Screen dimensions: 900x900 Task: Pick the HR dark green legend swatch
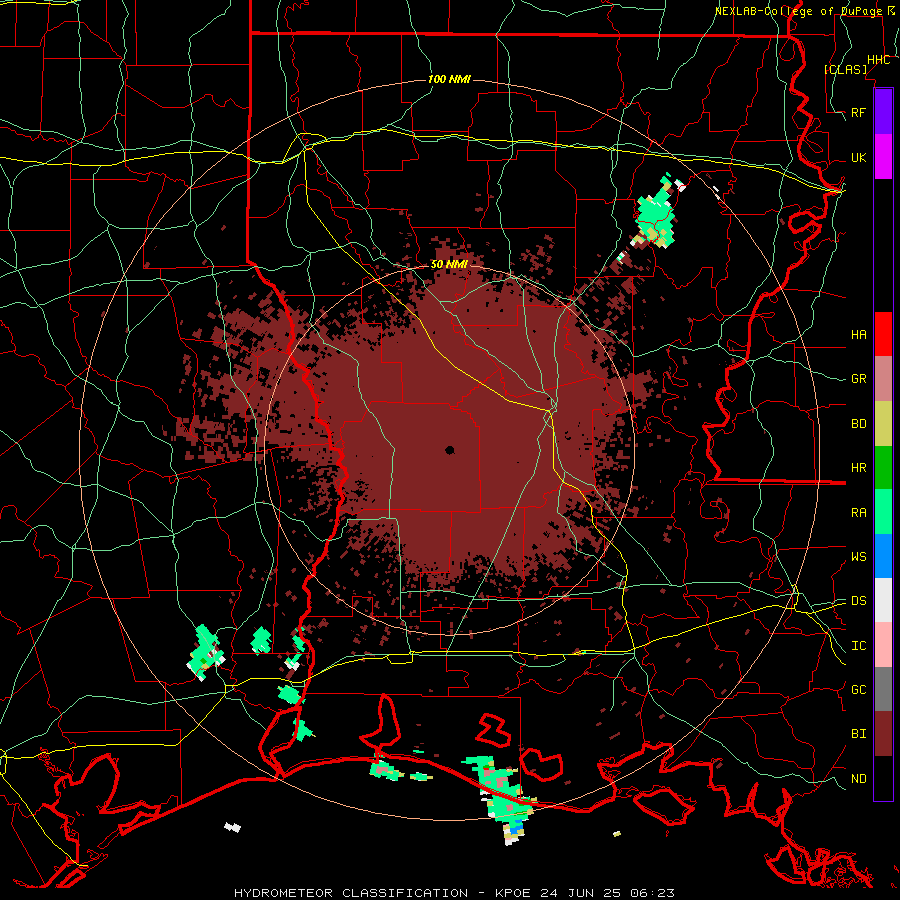tap(883, 468)
